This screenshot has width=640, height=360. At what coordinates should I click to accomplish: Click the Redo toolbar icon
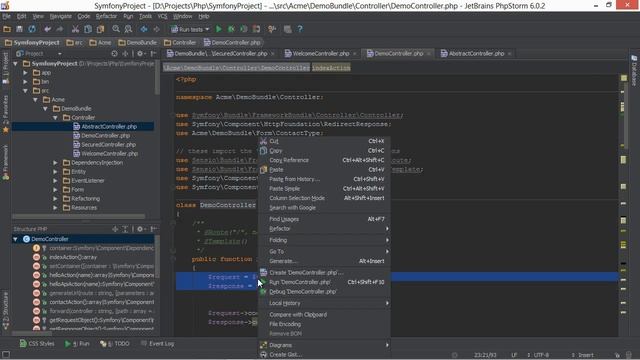(x=60, y=29)
